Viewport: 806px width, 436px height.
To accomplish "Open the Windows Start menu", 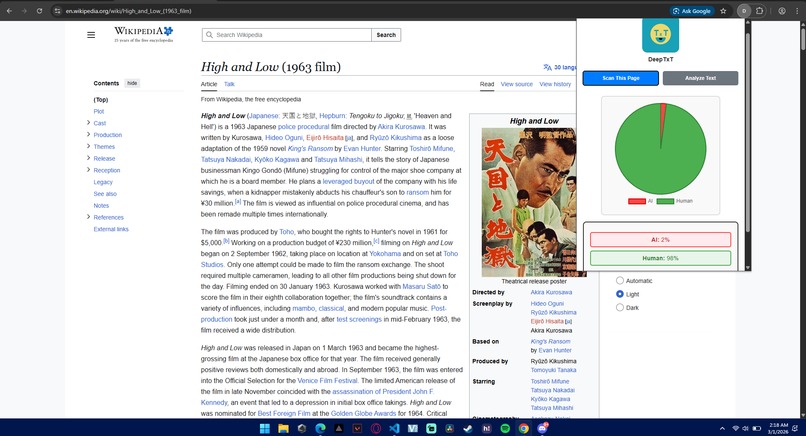I will coord(265,428).
